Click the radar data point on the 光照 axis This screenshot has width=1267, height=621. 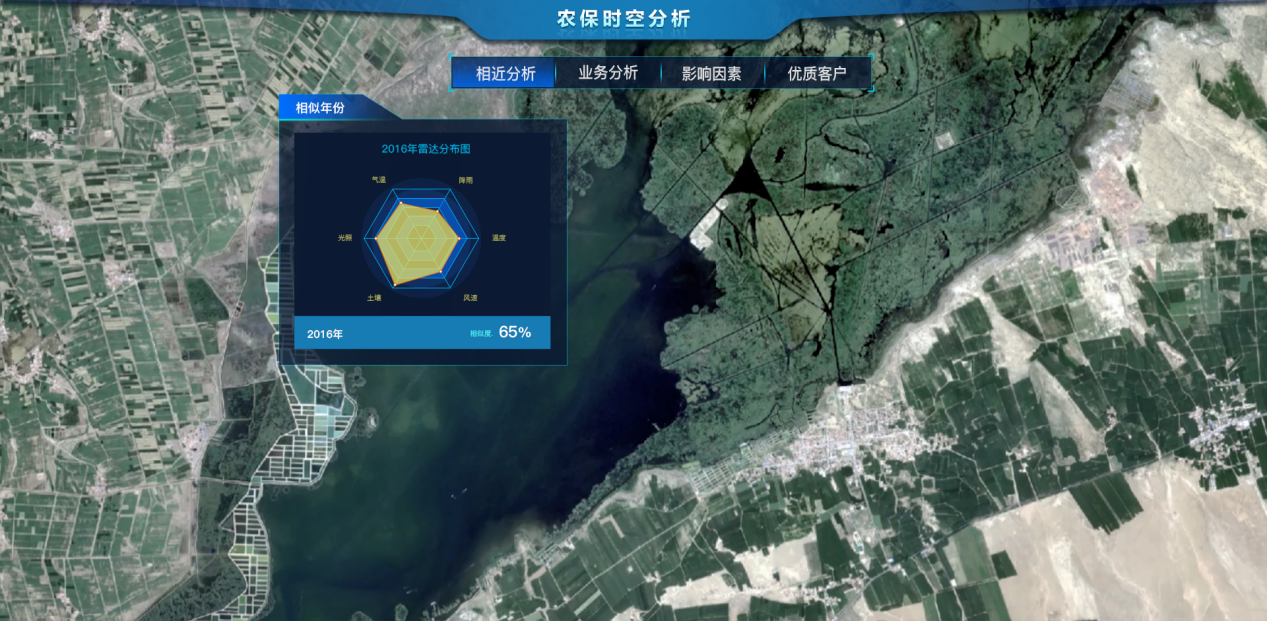376,239
